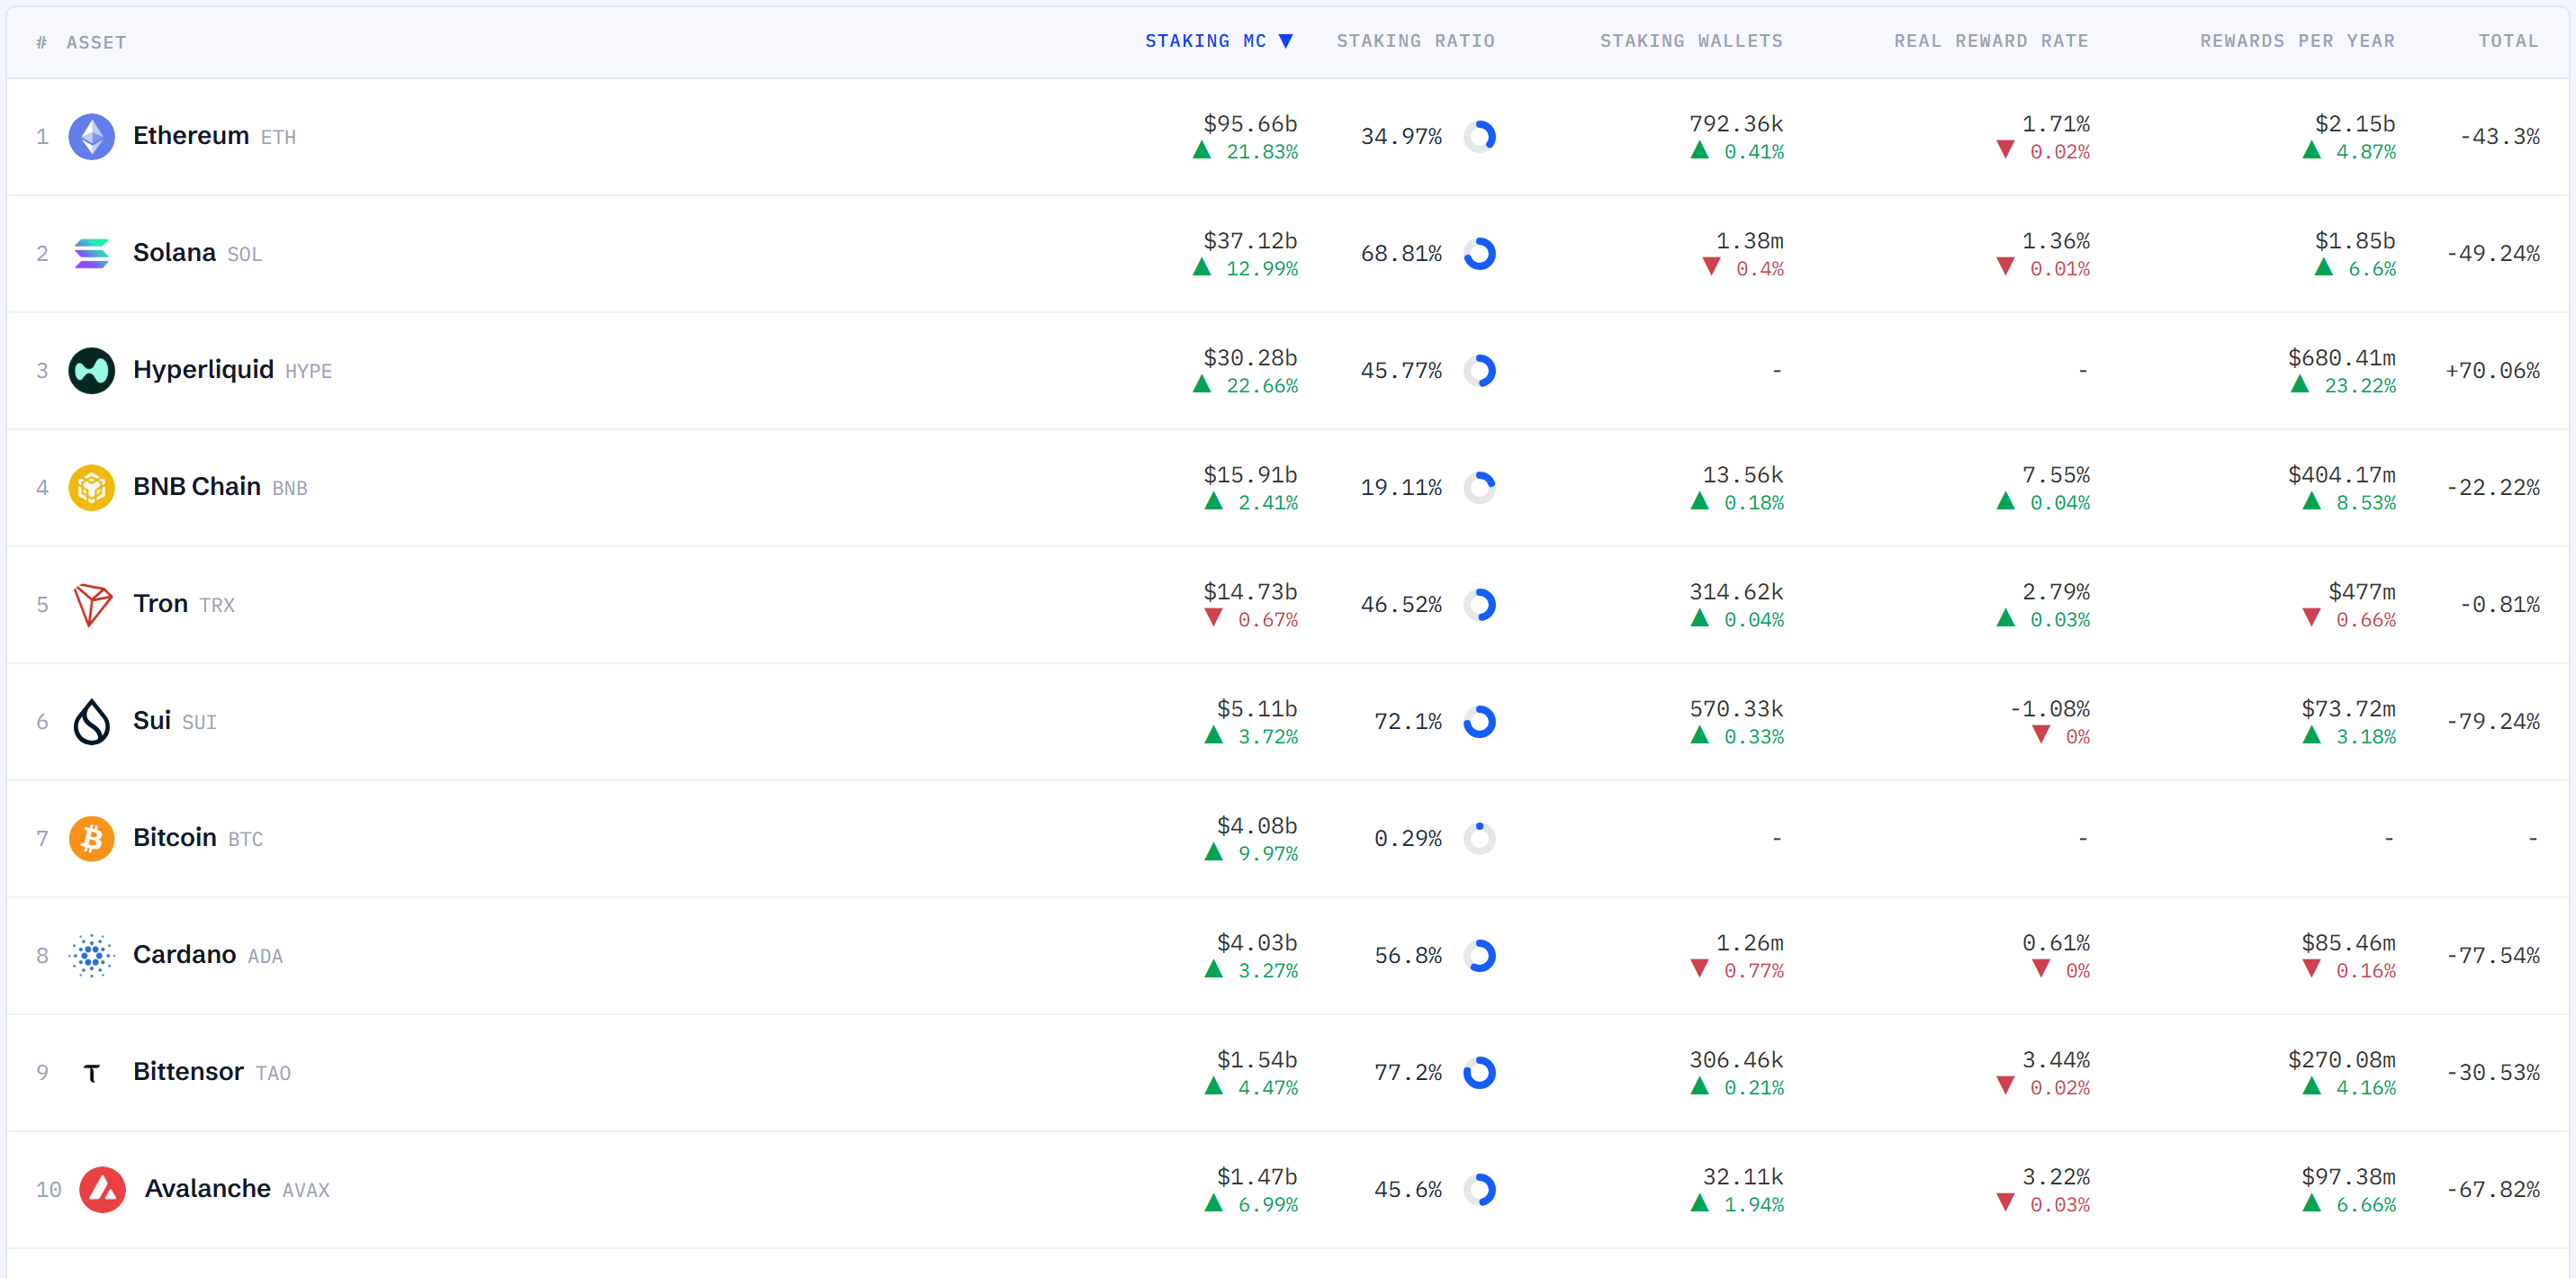This screenshot has height=1278, width=2576.
Task: Click the Ethereum logo icon
Action: pos(91,137)
